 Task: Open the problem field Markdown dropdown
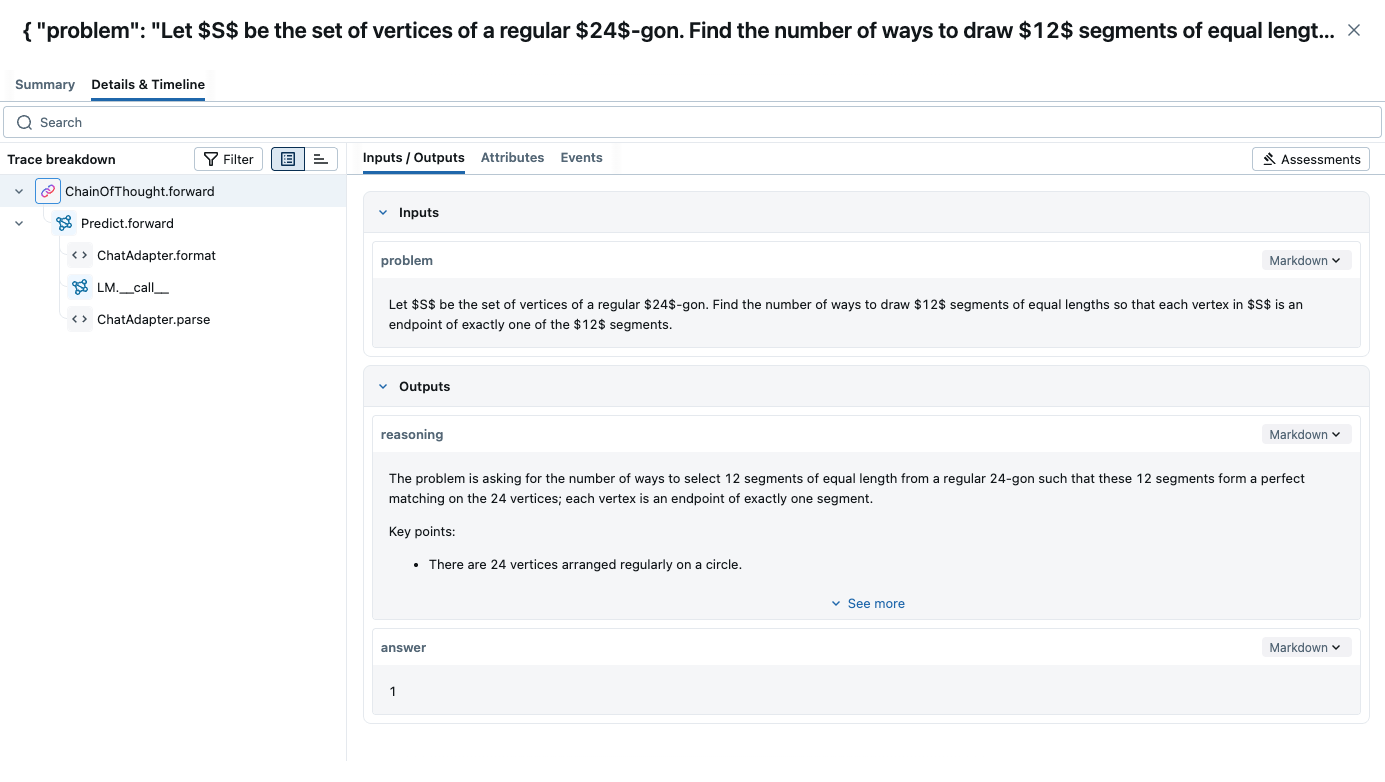pyautogui.click(x=1305, y=260)
